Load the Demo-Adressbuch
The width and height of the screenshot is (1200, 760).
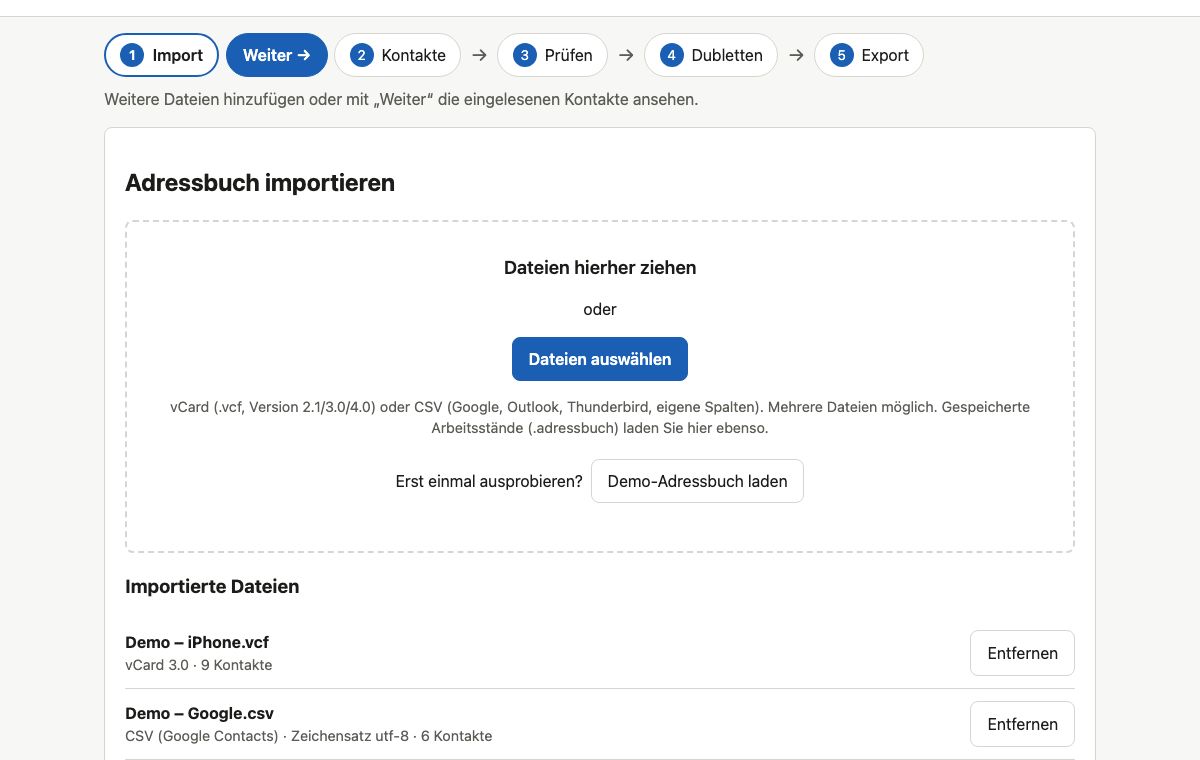pos(697,481)
